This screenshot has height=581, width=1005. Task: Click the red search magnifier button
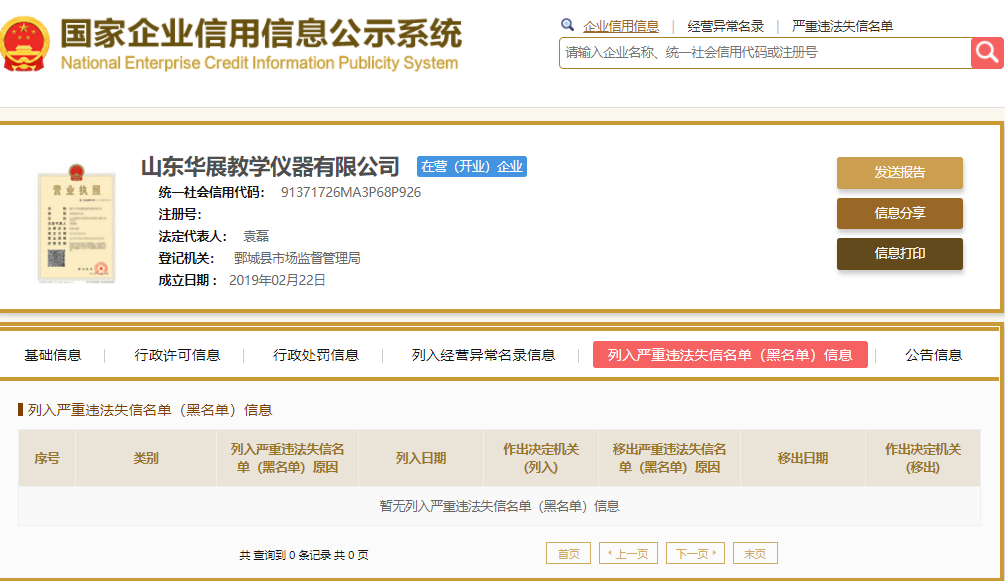987,53
